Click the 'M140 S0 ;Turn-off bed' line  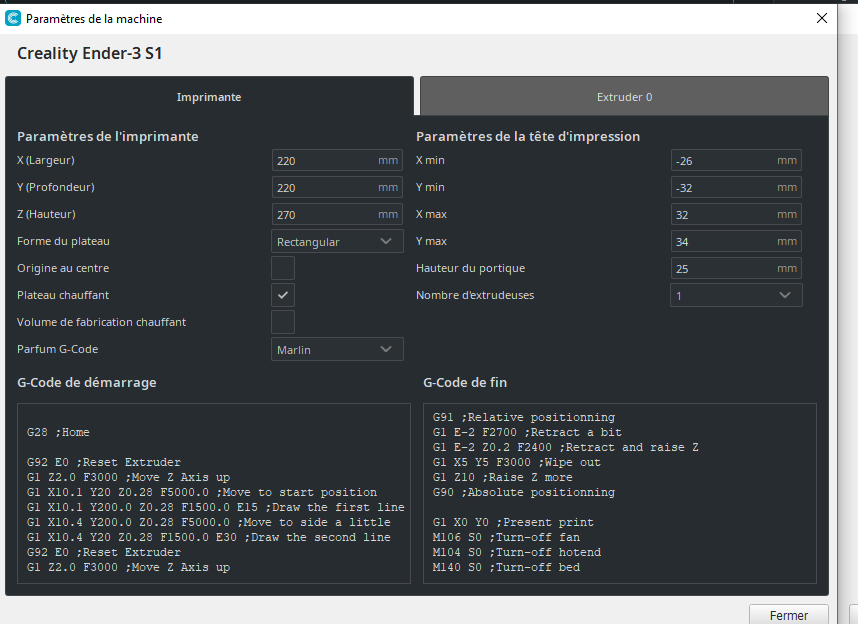click(x=506, y=568)
